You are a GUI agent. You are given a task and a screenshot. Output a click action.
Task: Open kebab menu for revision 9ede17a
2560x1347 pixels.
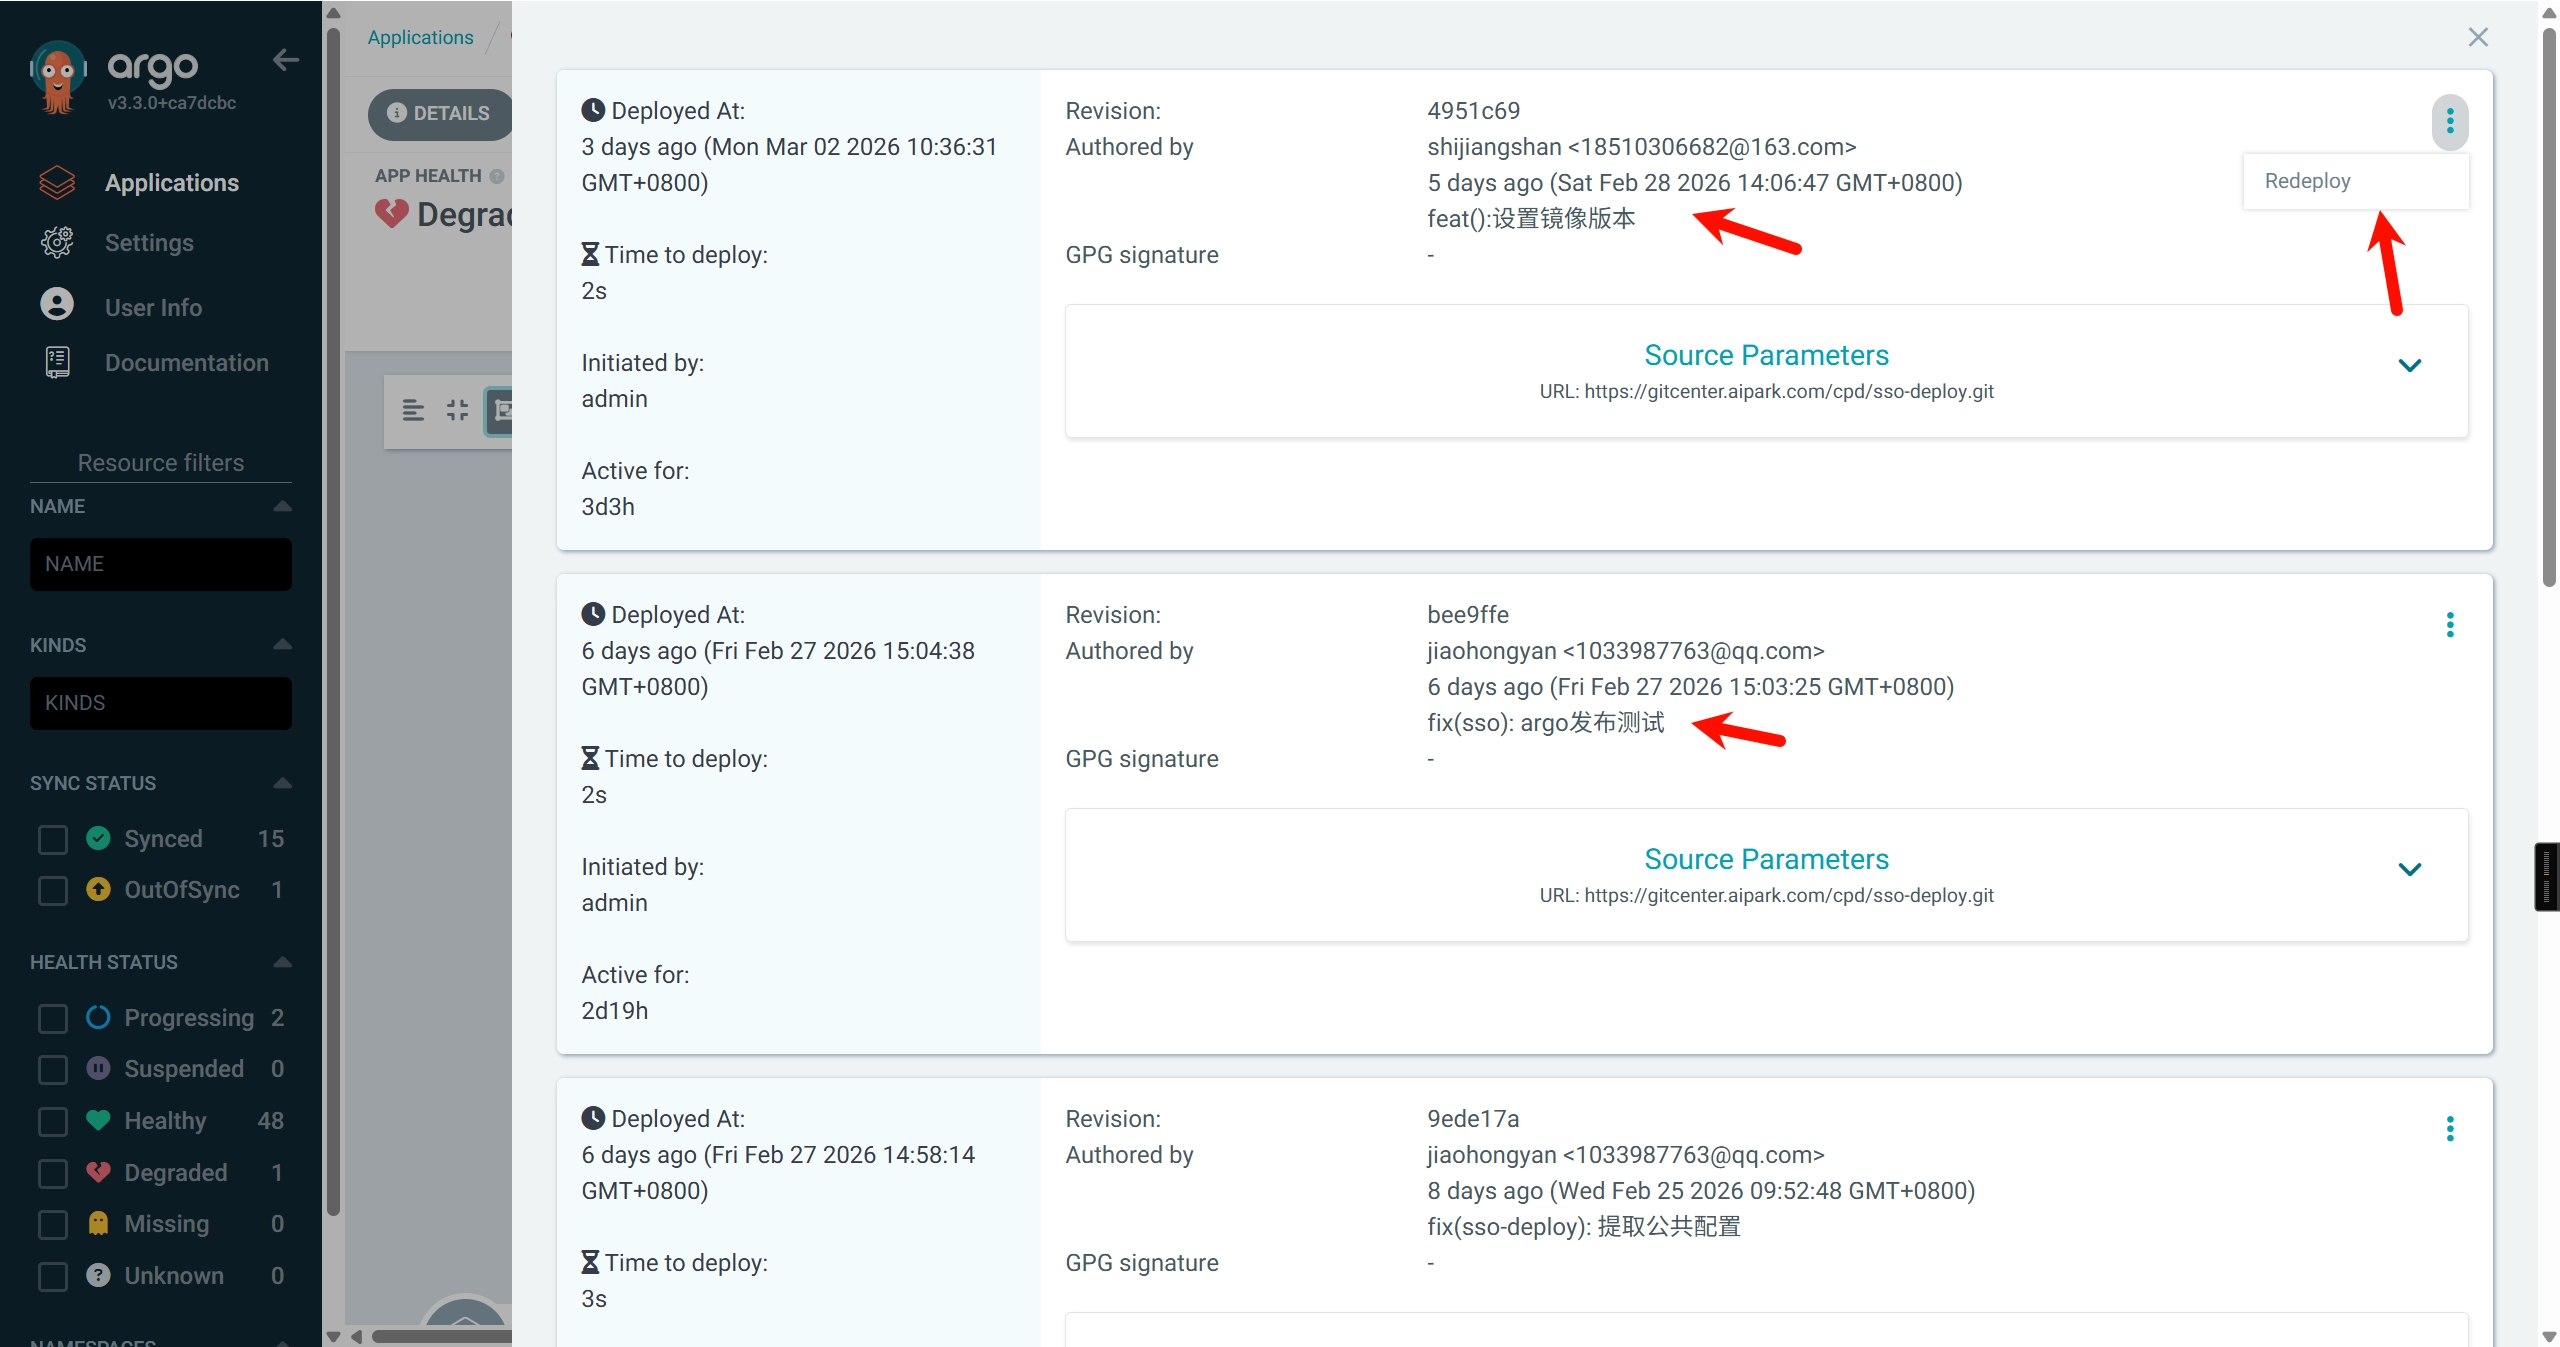coord(2450,1129)
